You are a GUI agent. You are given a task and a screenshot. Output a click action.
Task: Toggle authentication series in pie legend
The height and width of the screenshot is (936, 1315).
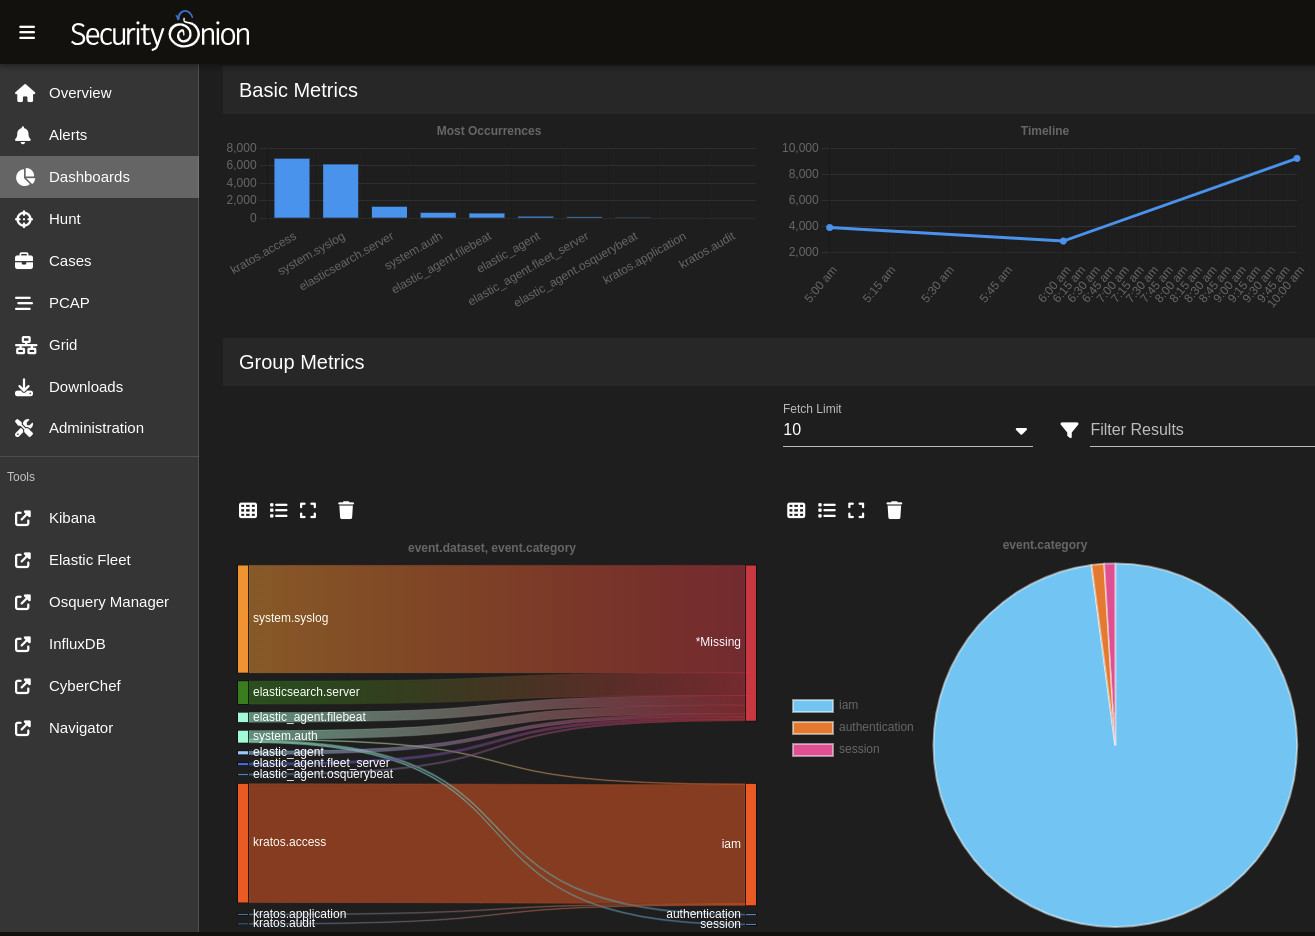[x=813, y=728]
